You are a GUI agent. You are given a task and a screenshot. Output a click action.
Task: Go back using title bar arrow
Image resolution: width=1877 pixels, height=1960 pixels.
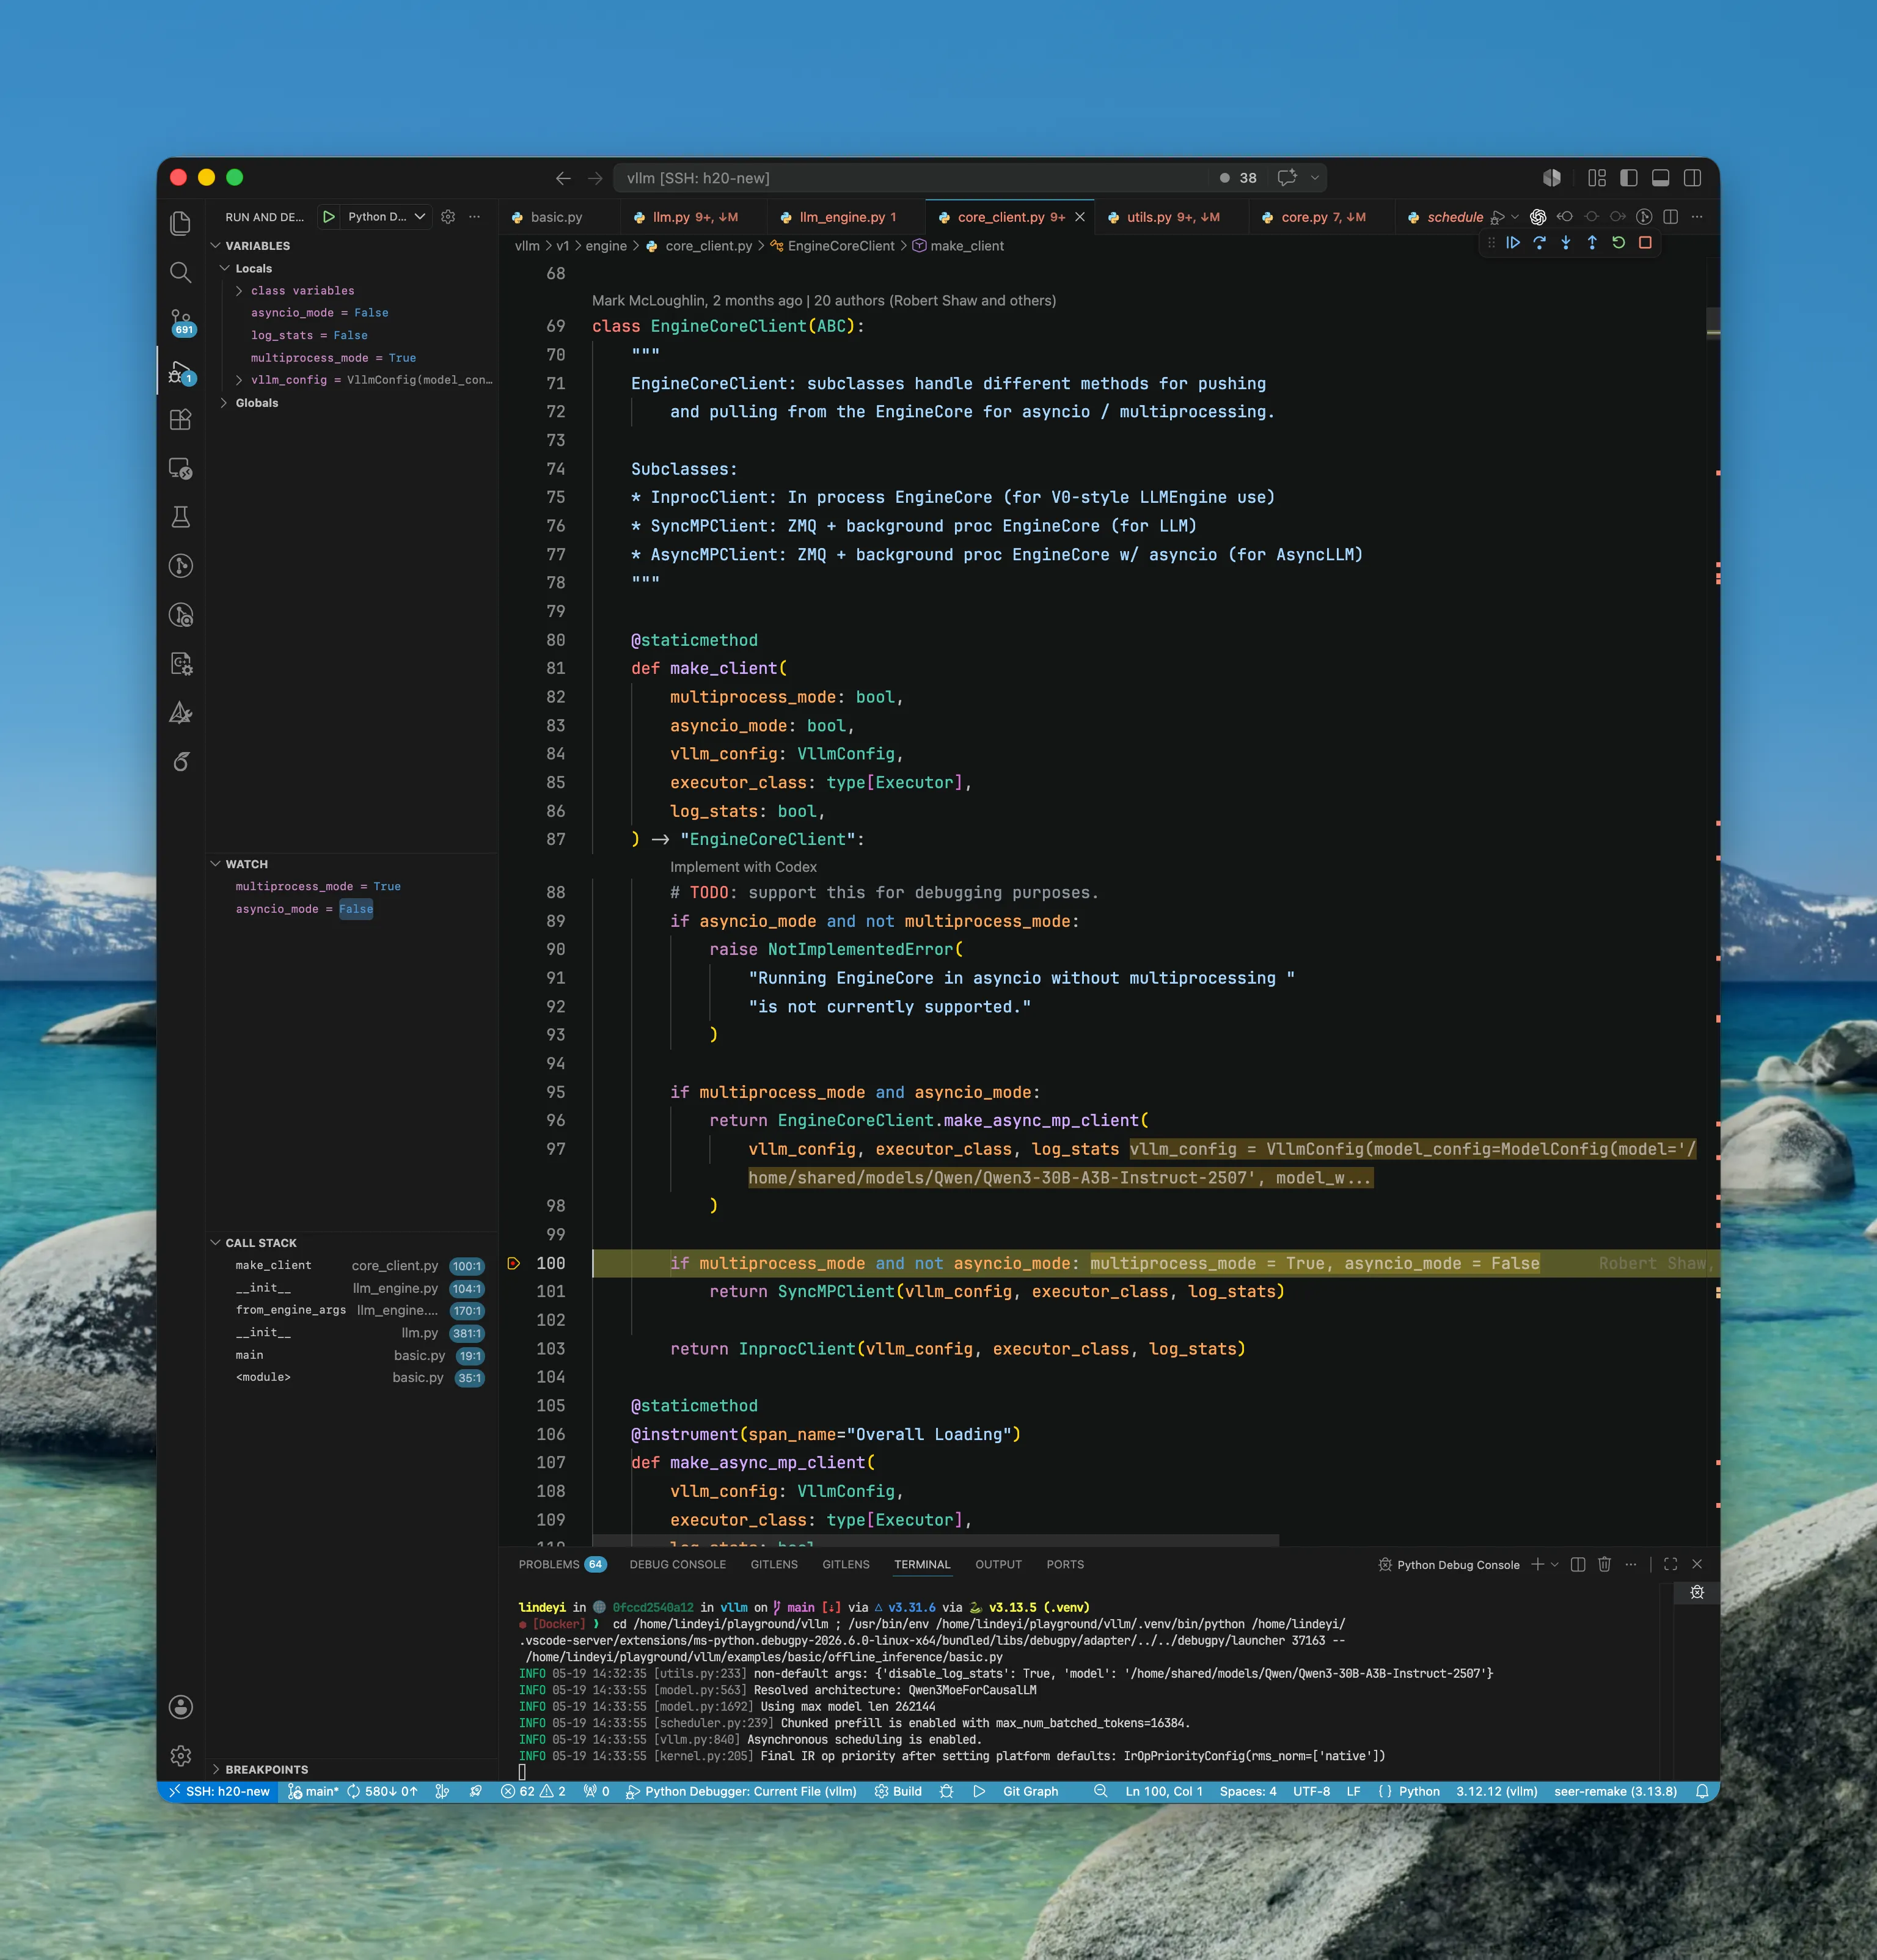click(563, 178)
